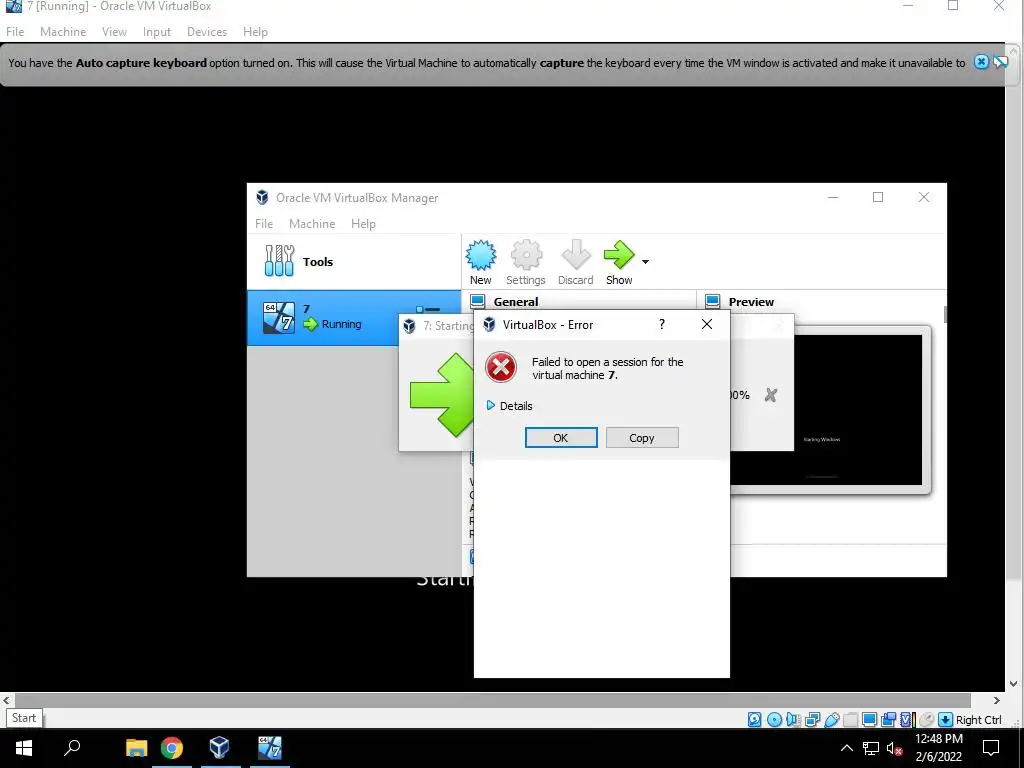
Task: Click Copy in the error dialog
Action: tap(641, 438)
